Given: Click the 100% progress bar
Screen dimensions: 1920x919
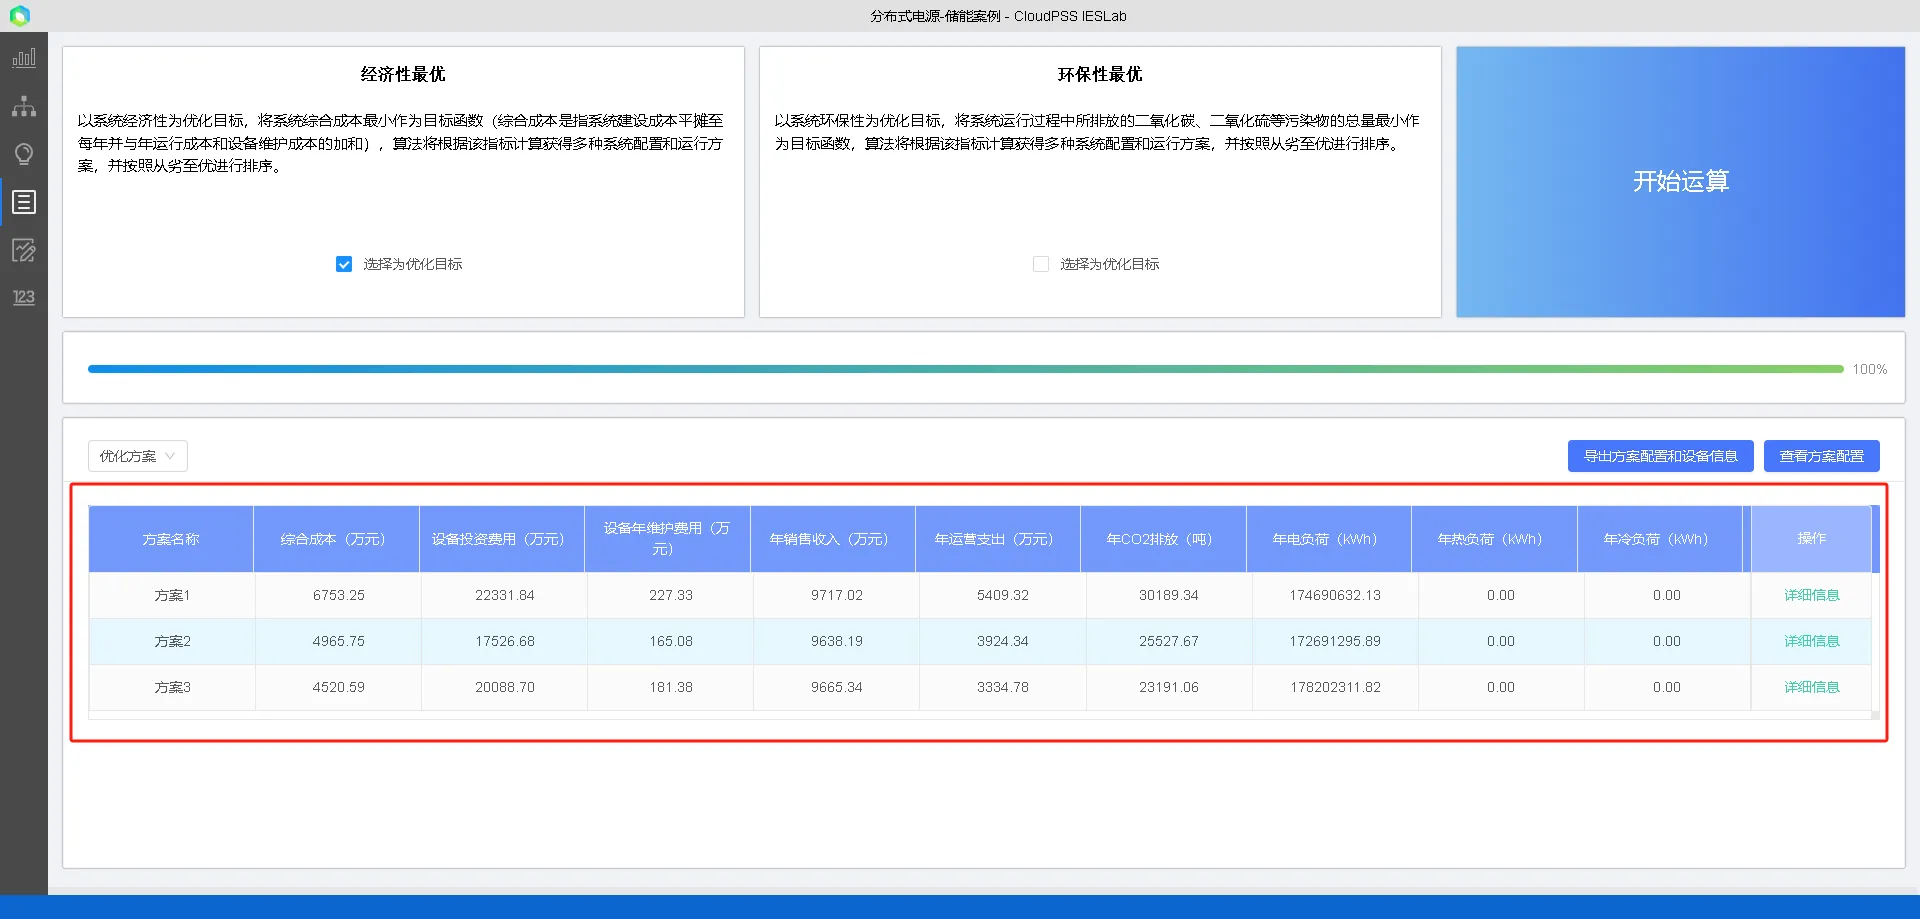Looking at the screenshot, I should [966, 369].
